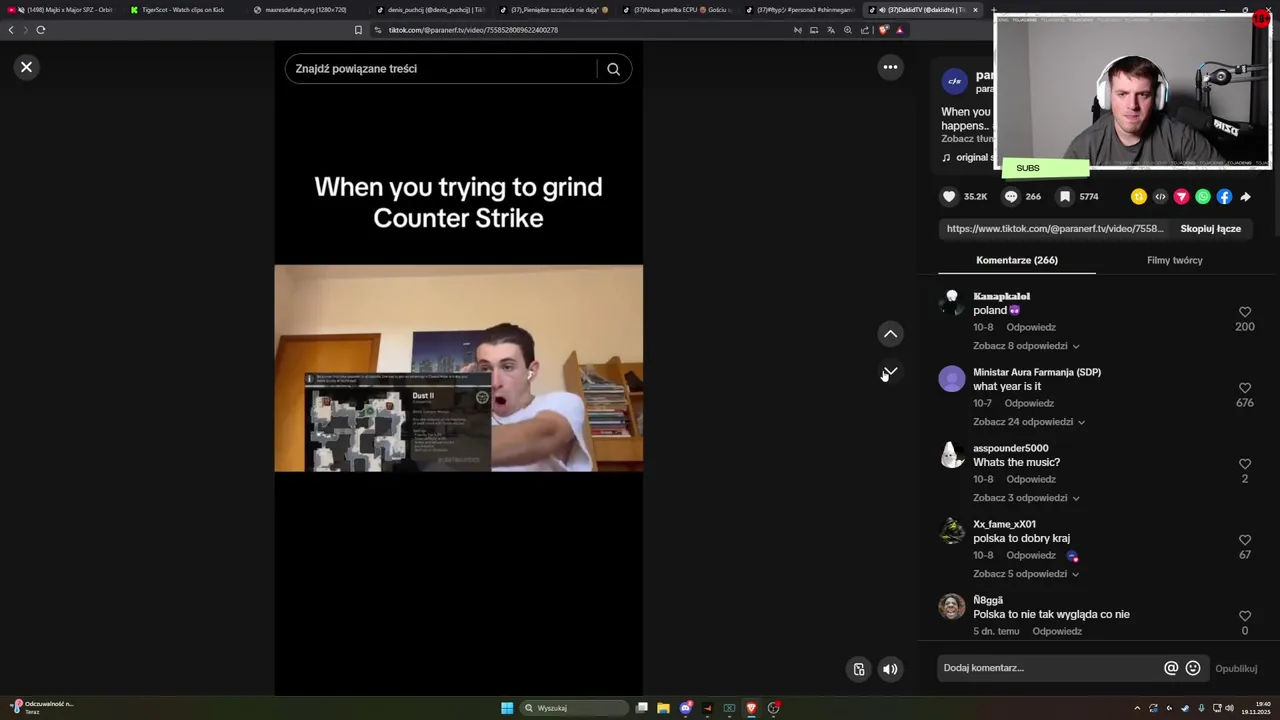Click the Brave shields icon in the address bar
This screenshot has height=720, width=1280.
click(x=883, y=30)
